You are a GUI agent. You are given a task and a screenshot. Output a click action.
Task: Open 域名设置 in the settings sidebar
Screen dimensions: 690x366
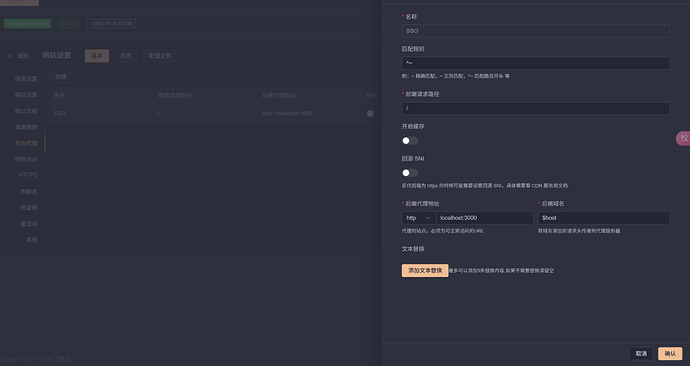26,79
